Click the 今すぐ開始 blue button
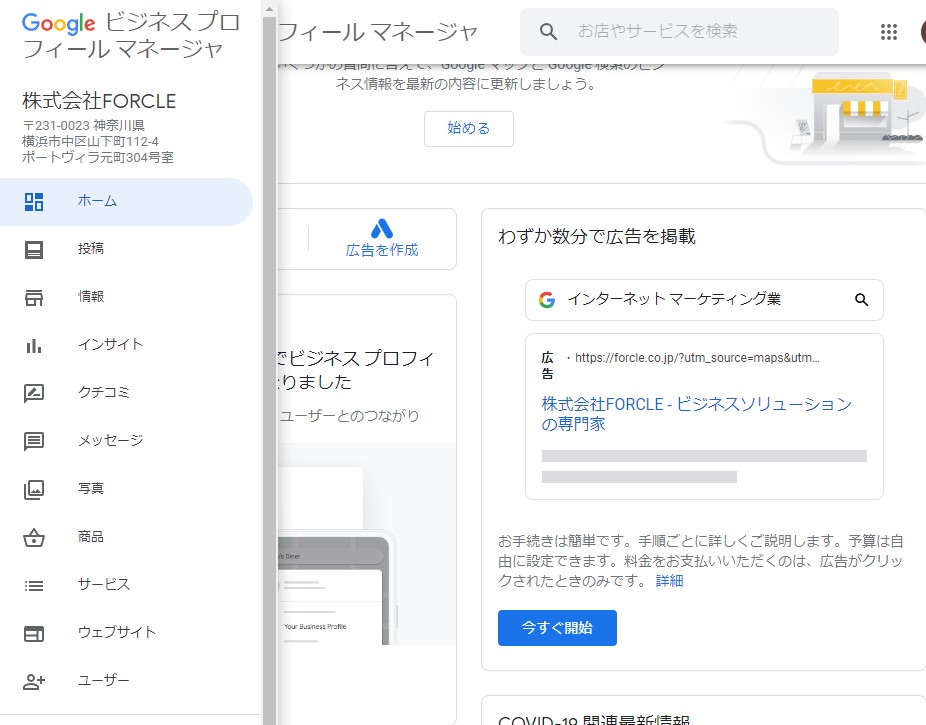926x725 pixels. pyautogui.click(x=557, y=628)
